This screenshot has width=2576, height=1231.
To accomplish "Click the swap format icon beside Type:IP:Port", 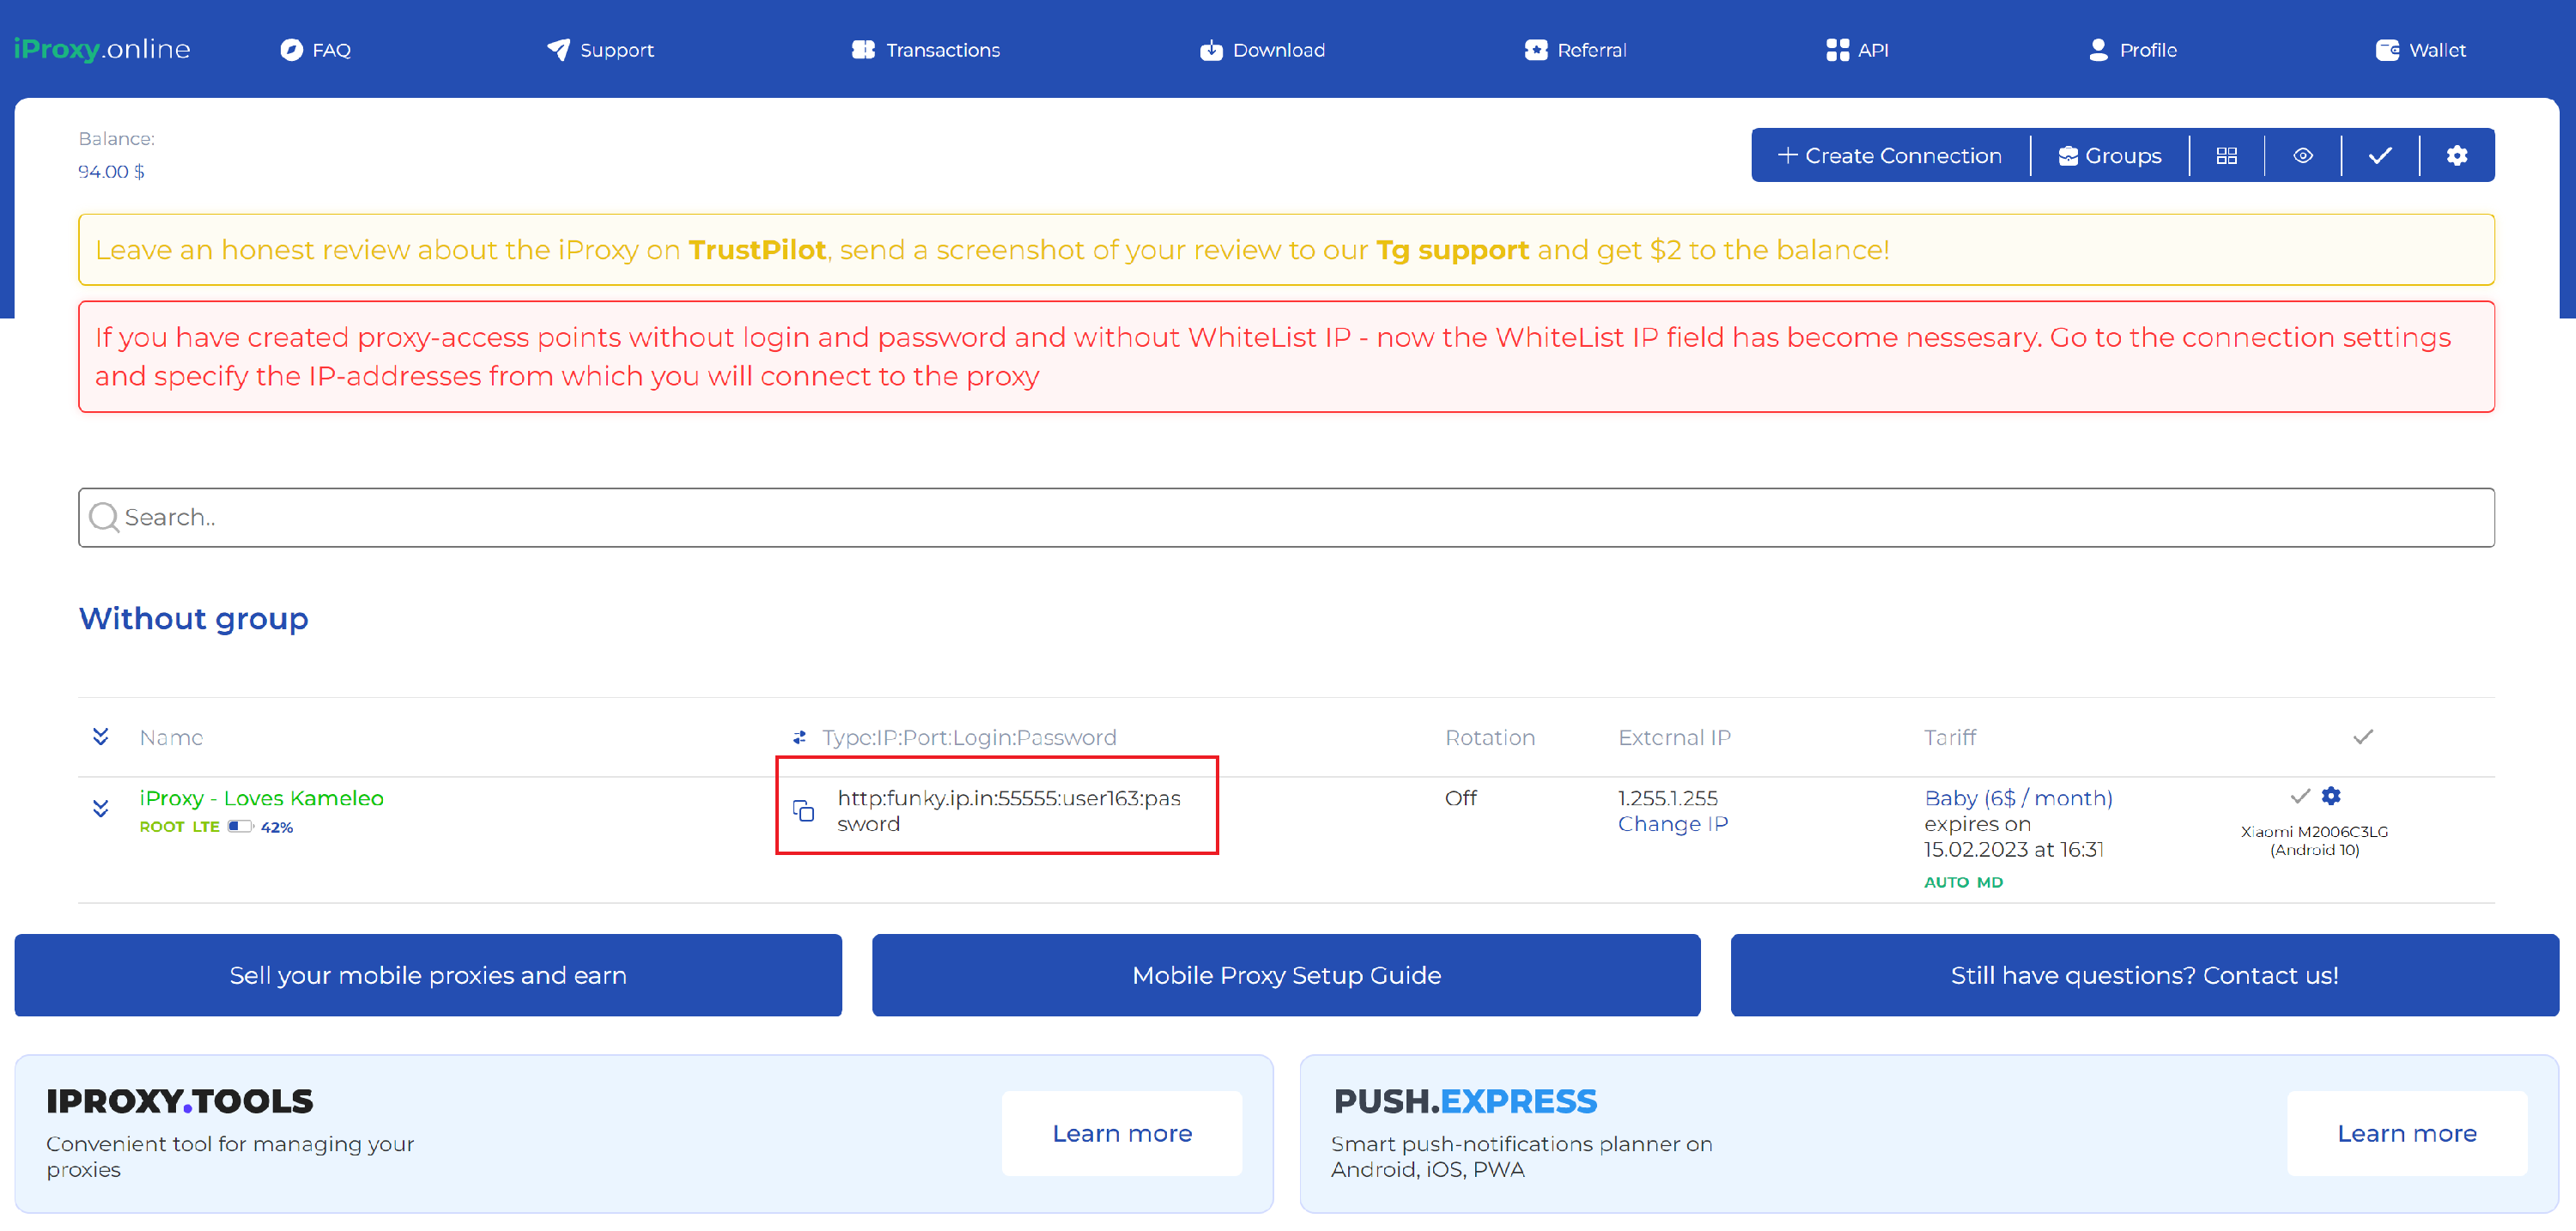I will click(799, 738).
